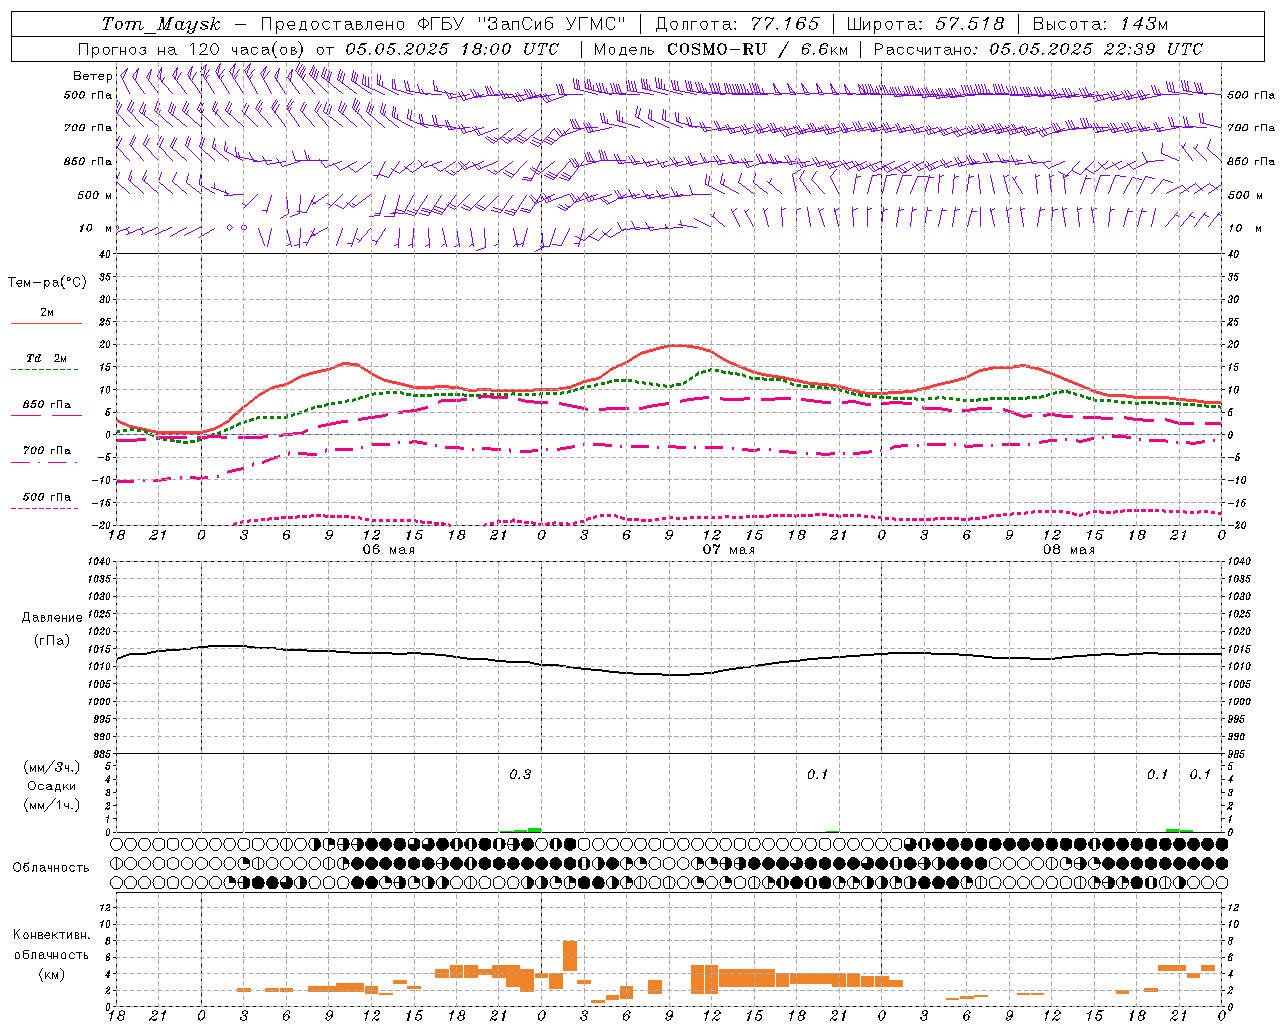Click the '0.3' precipitation amount value

520,775
